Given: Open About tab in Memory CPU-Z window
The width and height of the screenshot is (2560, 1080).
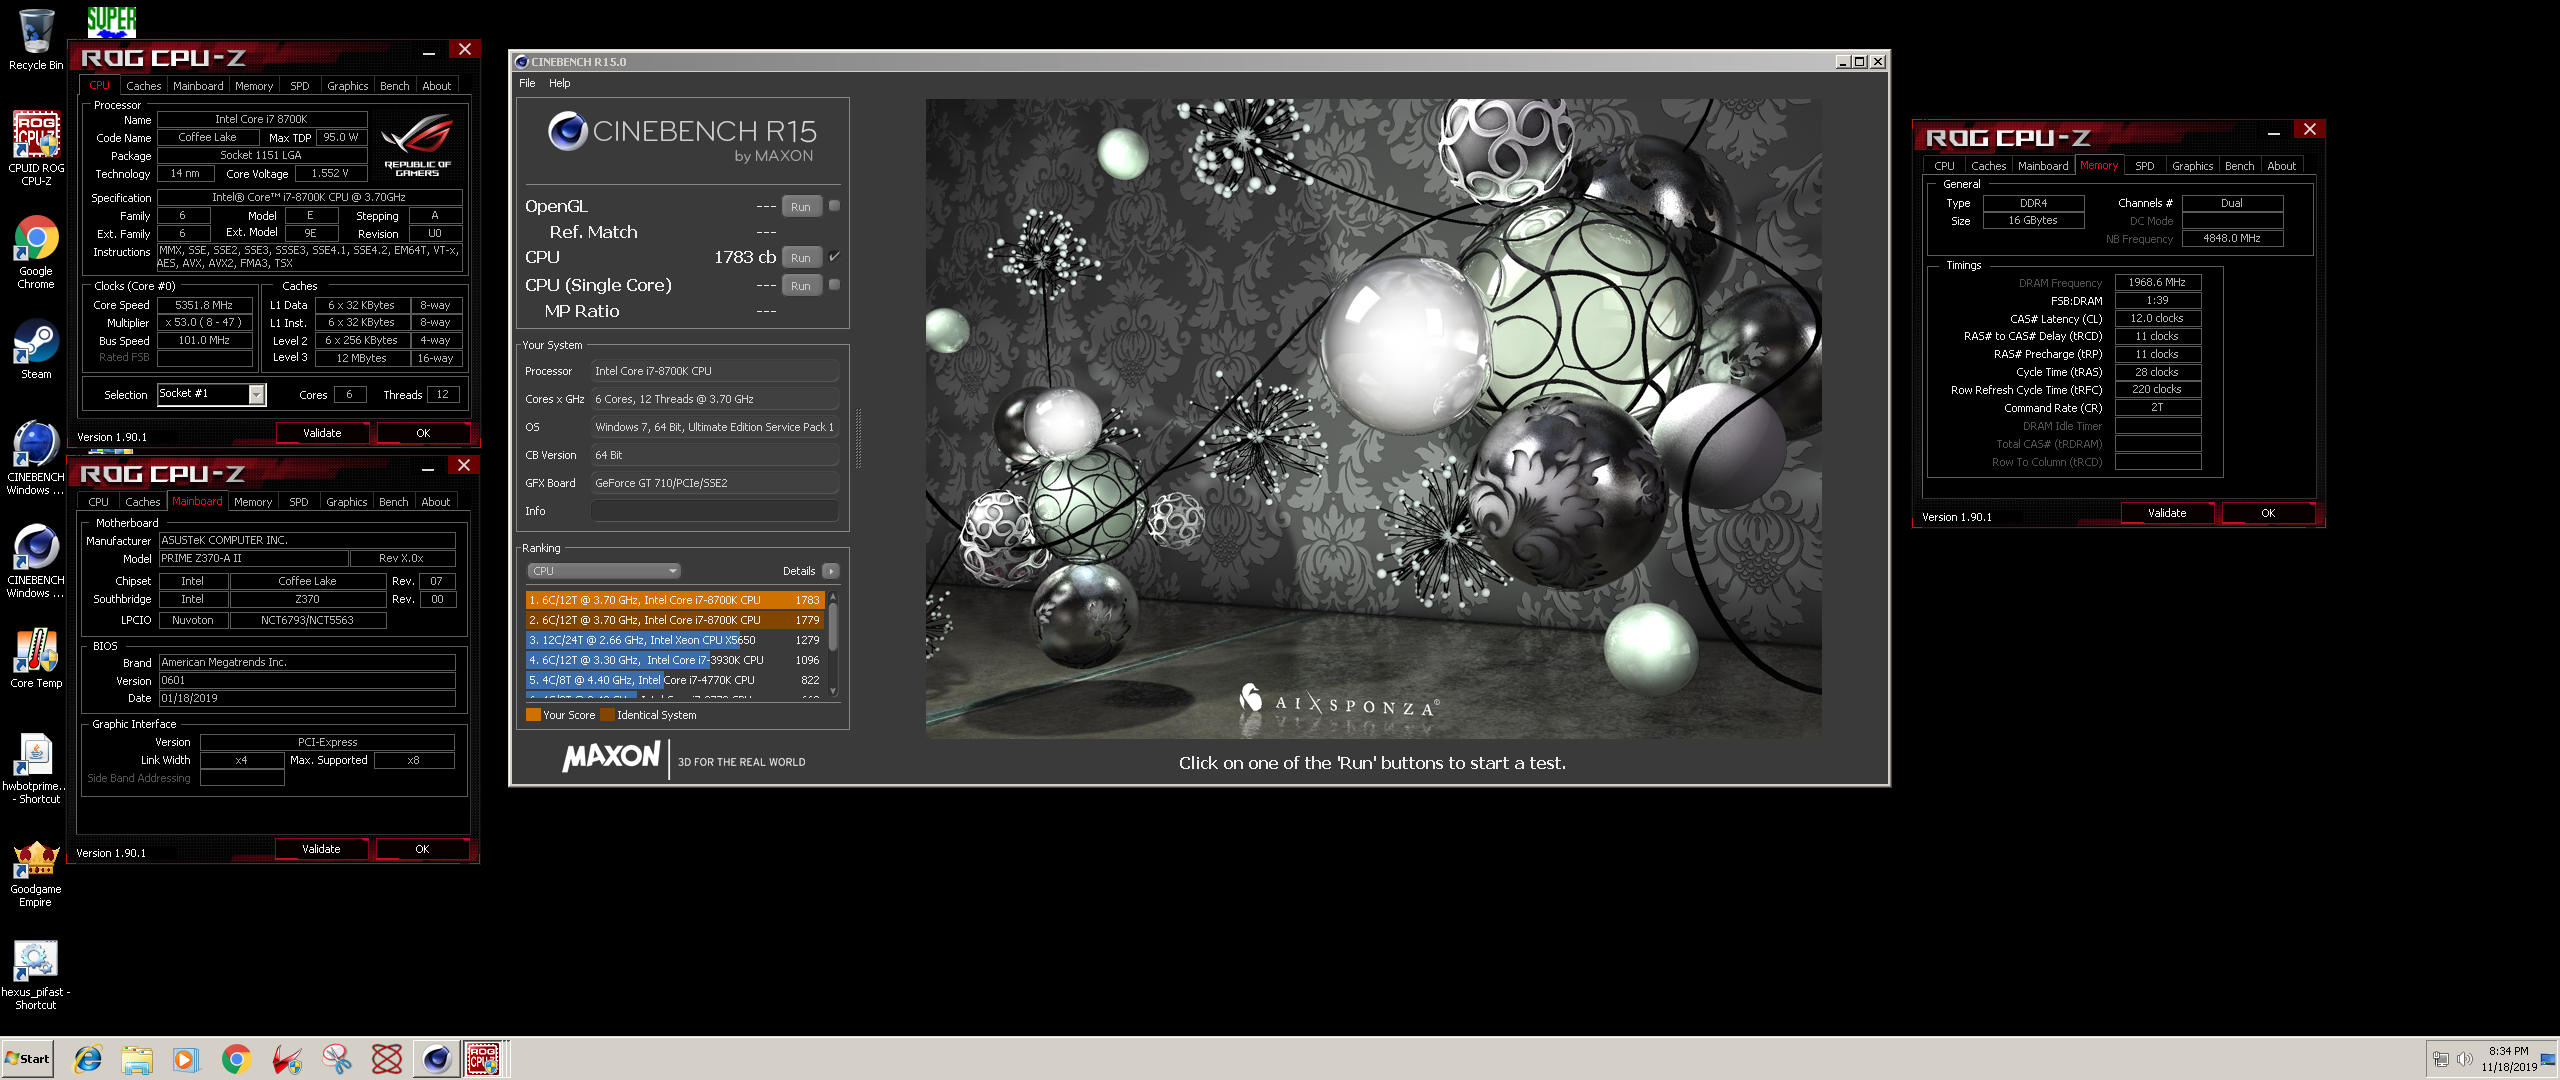Looking at the screenshot, I should [2281, 166].
